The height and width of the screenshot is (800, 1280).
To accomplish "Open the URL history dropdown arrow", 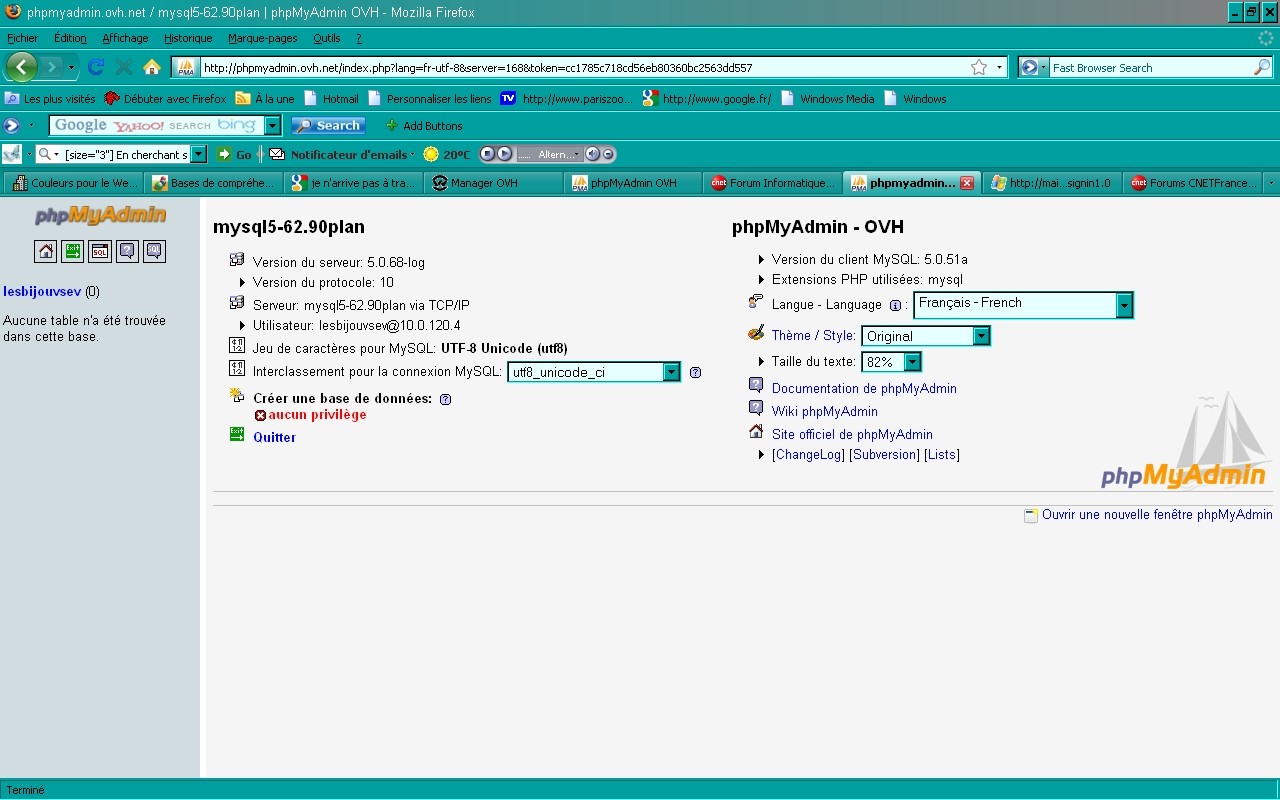I will tap(999, 68).
